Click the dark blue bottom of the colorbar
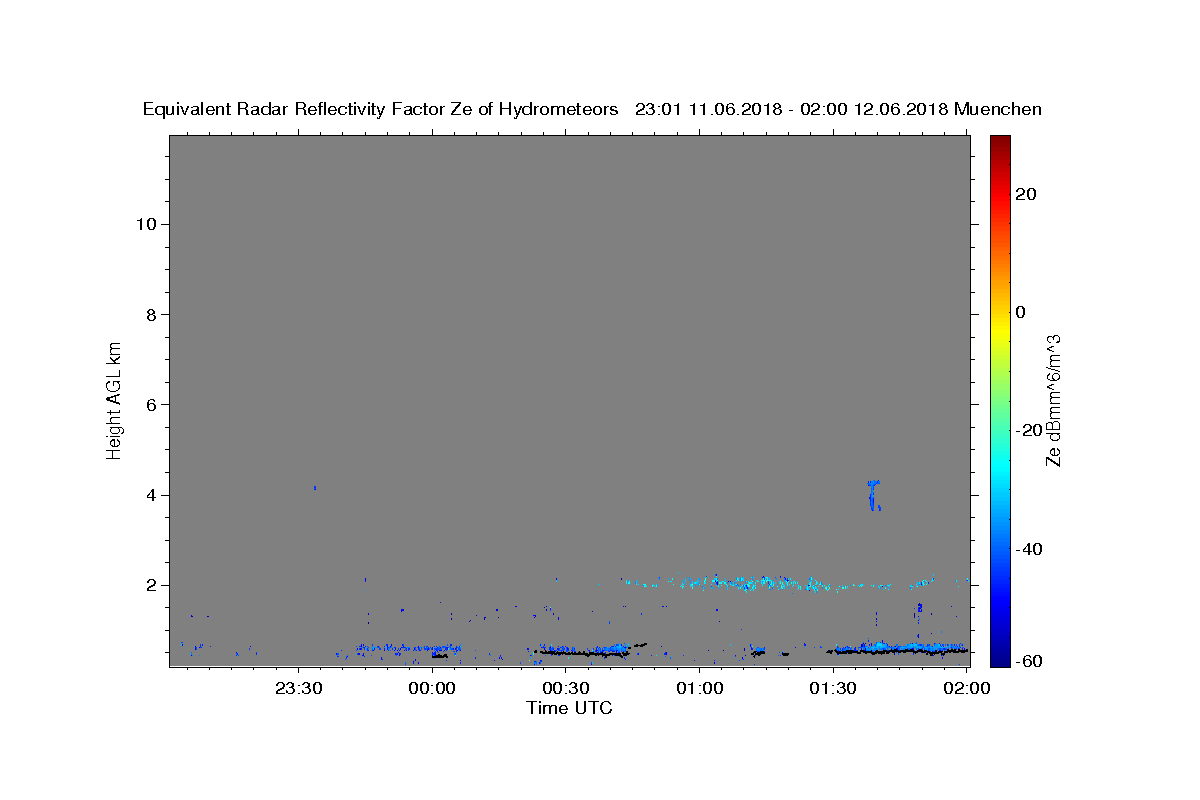The image size is (1200, 800). click(1000, 655)
